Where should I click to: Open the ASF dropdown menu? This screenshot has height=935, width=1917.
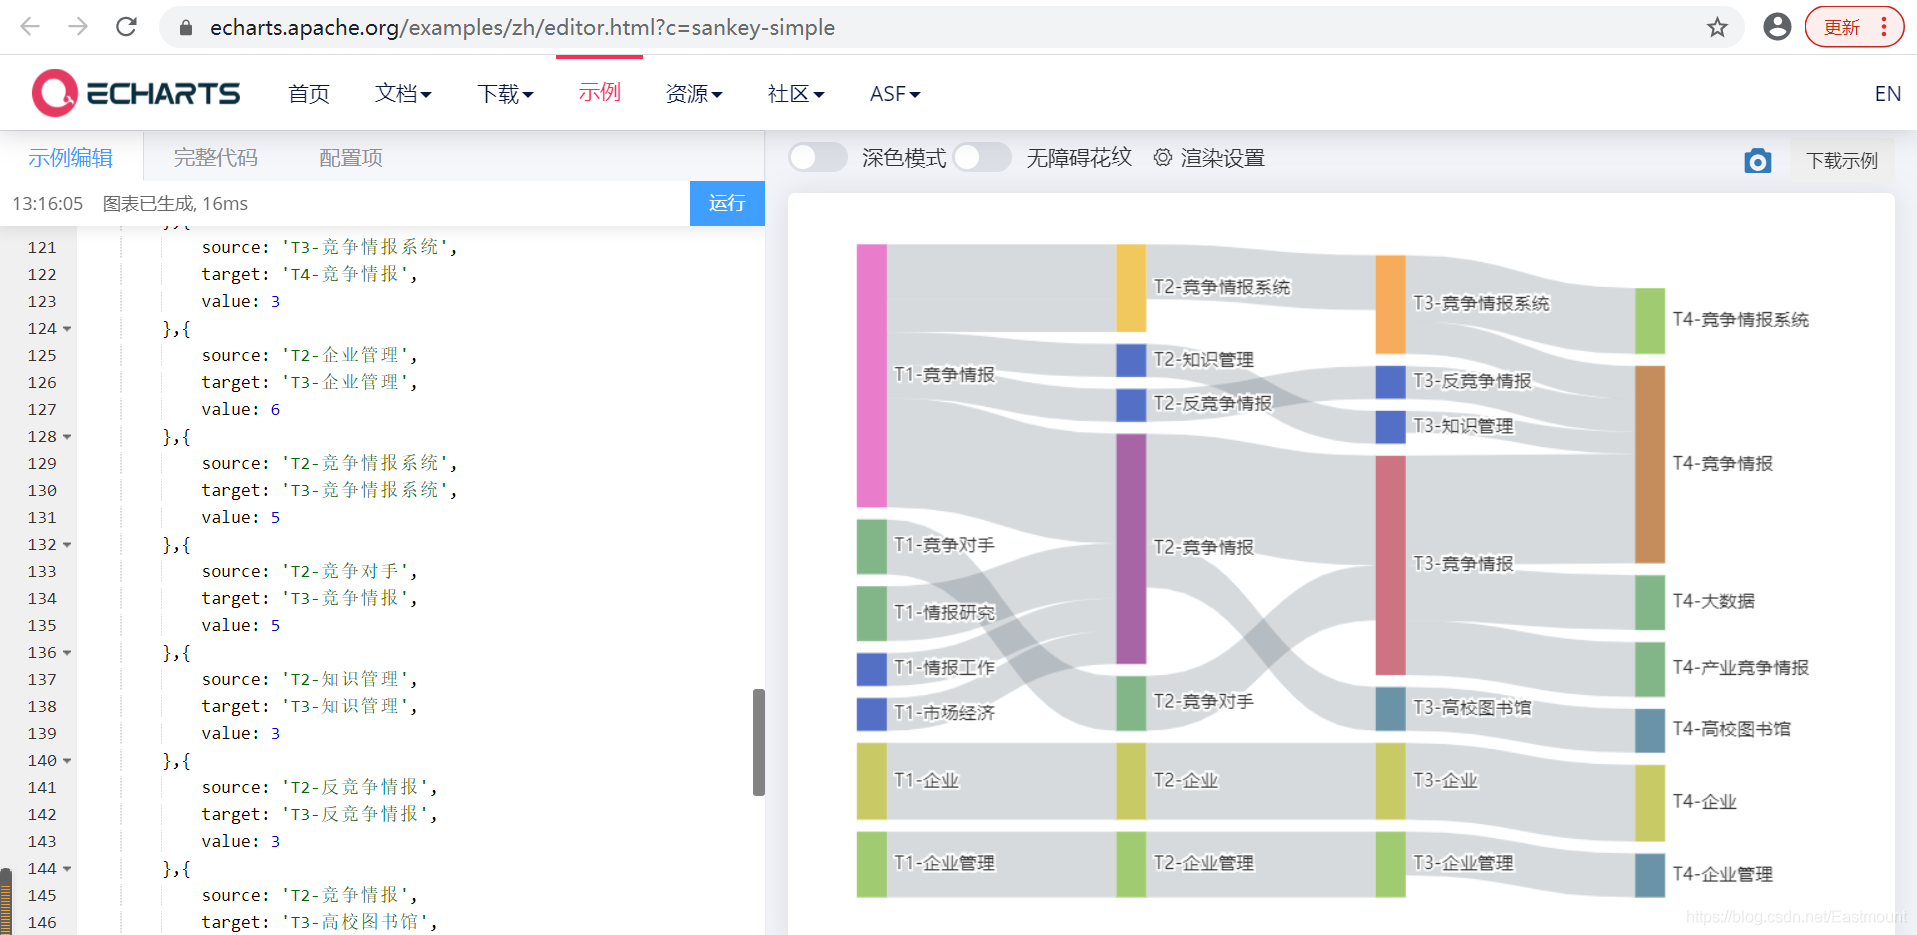(895, 93)
